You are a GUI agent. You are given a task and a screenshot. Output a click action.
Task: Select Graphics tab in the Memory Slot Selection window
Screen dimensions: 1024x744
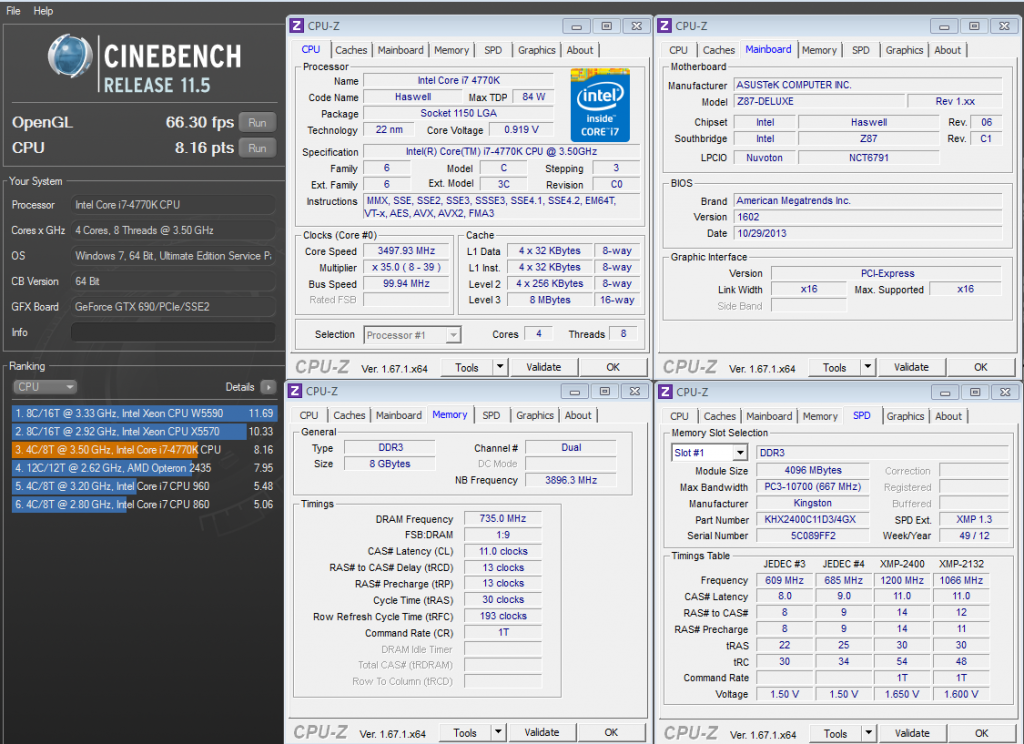click(x=905, y=416)
